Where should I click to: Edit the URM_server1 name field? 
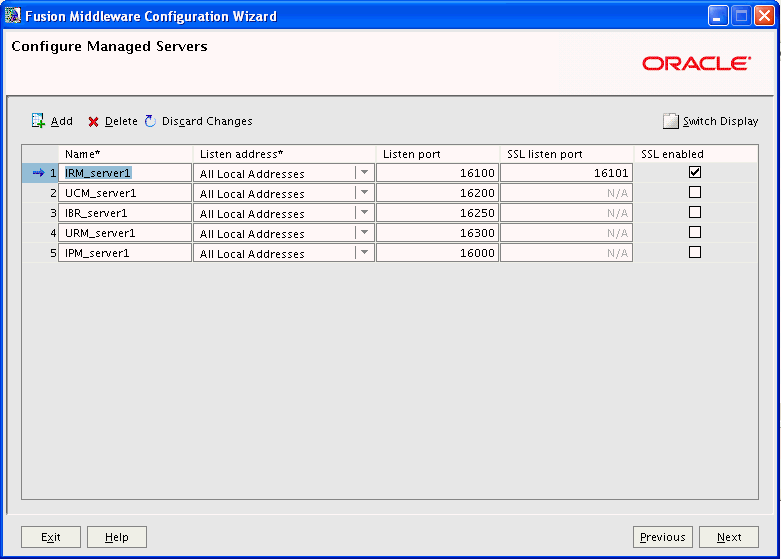click(x=125, y=233)
